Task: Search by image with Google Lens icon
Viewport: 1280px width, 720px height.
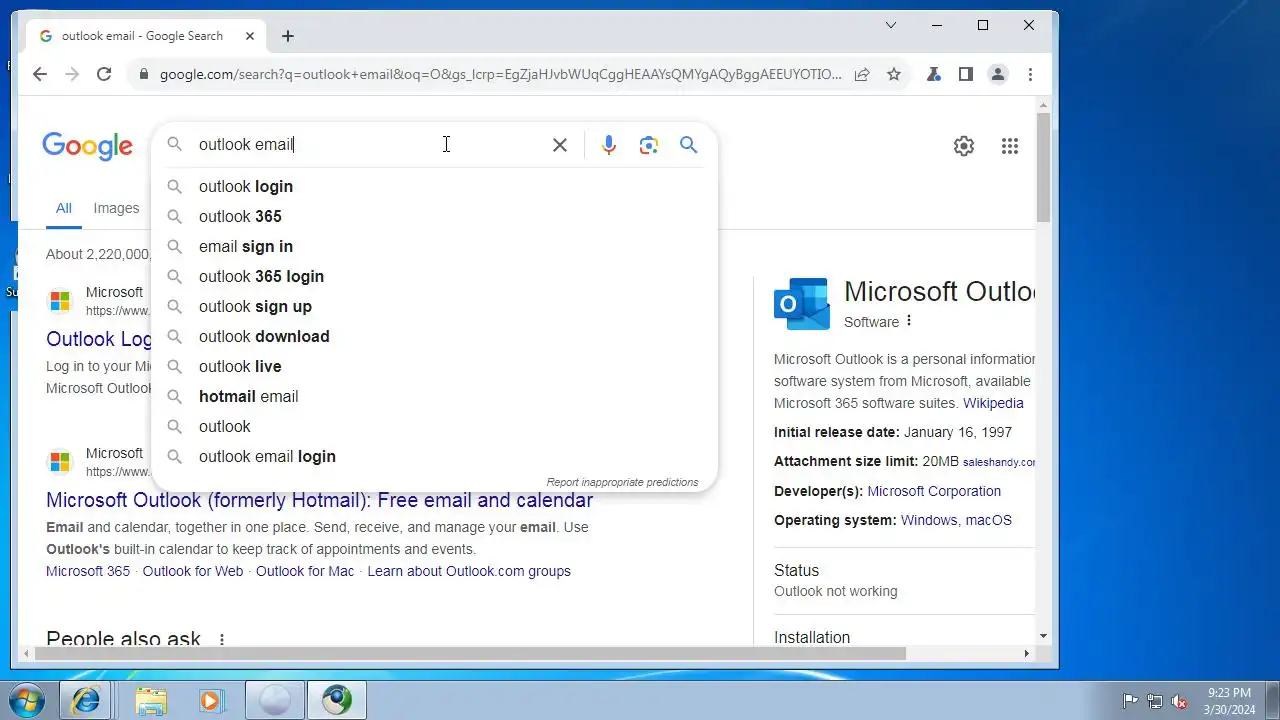Action: pos(649,145)
